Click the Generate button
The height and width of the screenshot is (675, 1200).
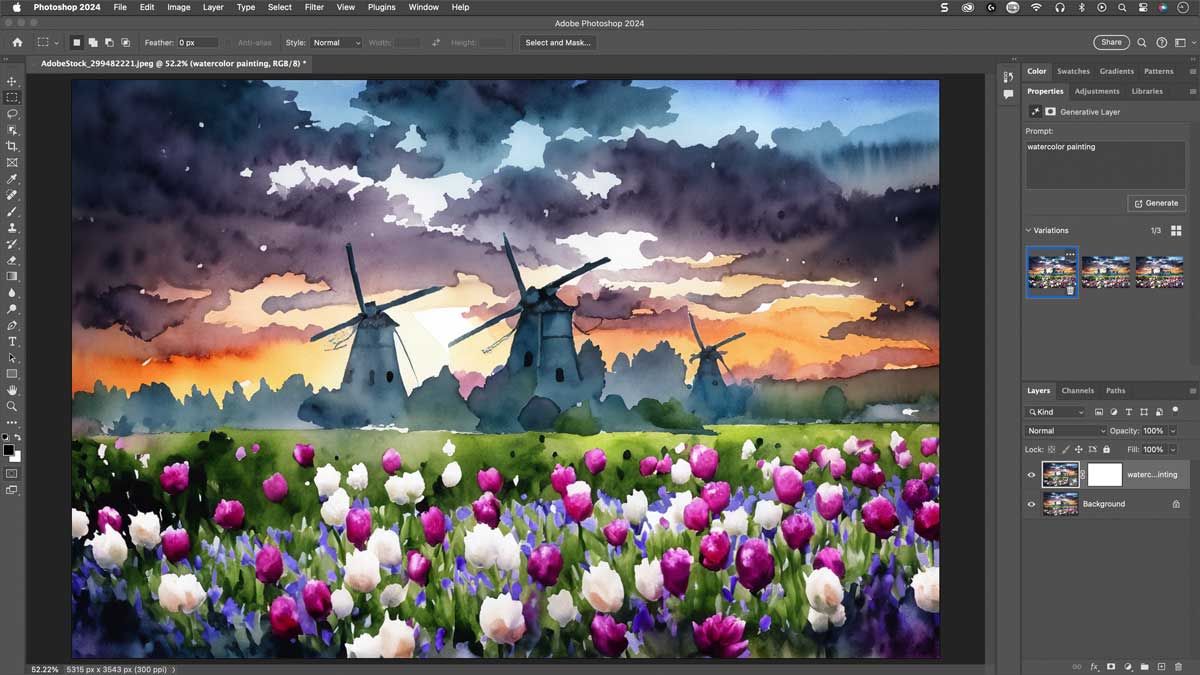1156,203
